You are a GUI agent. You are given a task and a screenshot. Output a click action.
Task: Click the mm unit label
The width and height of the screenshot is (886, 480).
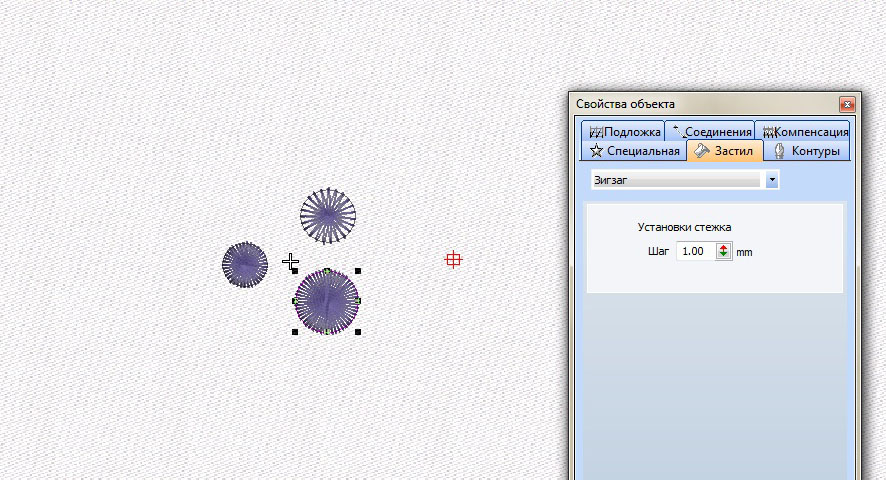point(744,252)
